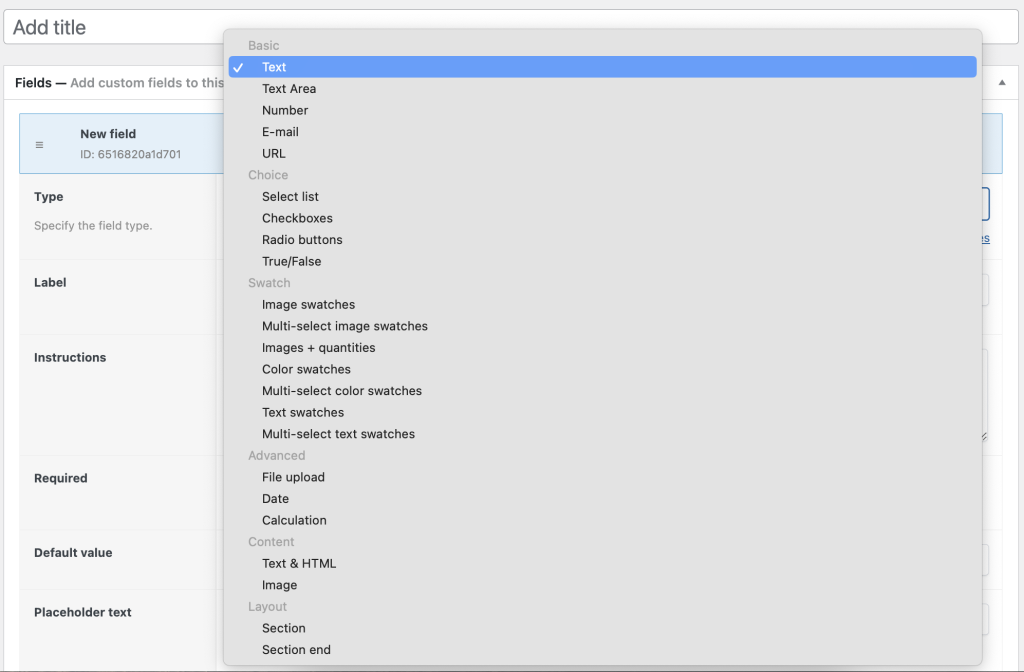
Task: Pick Images + quantities option
Action: [318, 347]
